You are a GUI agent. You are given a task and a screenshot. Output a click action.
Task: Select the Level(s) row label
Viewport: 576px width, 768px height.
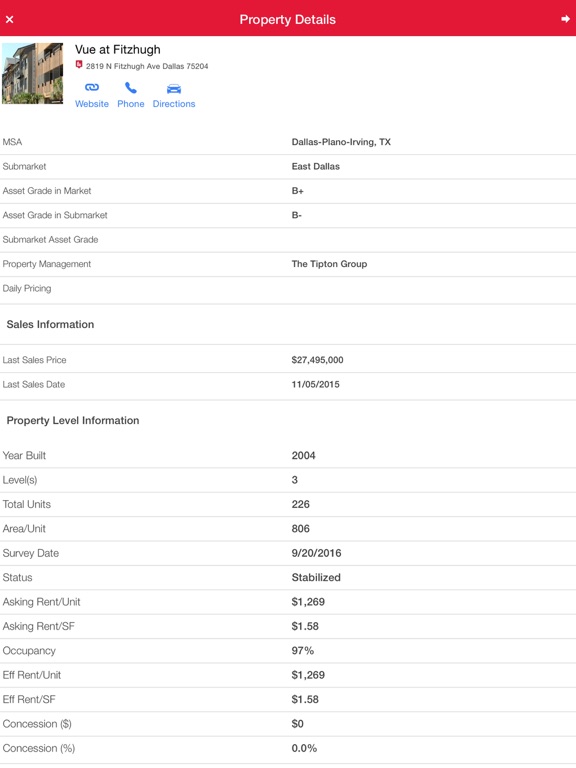[20, 480]
